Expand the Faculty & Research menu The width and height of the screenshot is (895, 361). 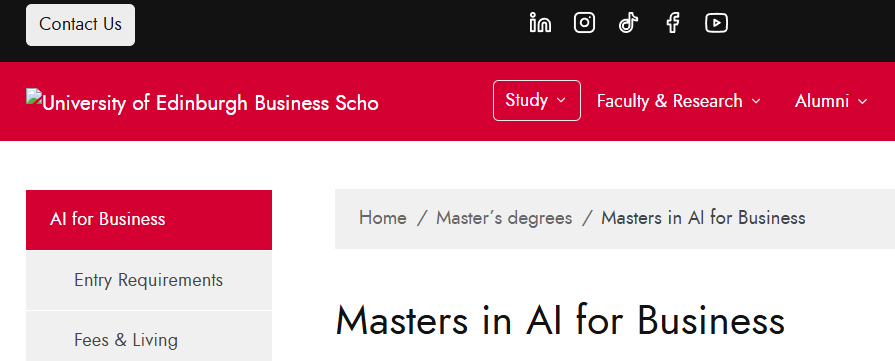point(679,101)
